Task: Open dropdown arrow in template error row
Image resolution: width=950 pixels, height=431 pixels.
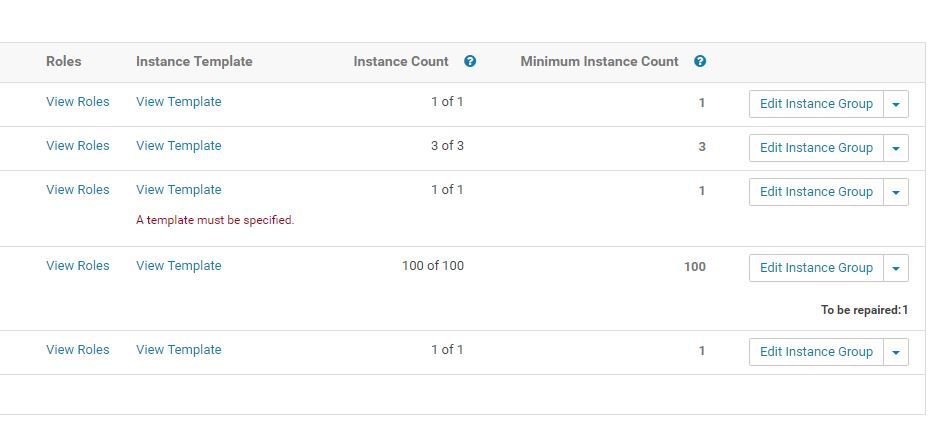Action: [896, 192]
